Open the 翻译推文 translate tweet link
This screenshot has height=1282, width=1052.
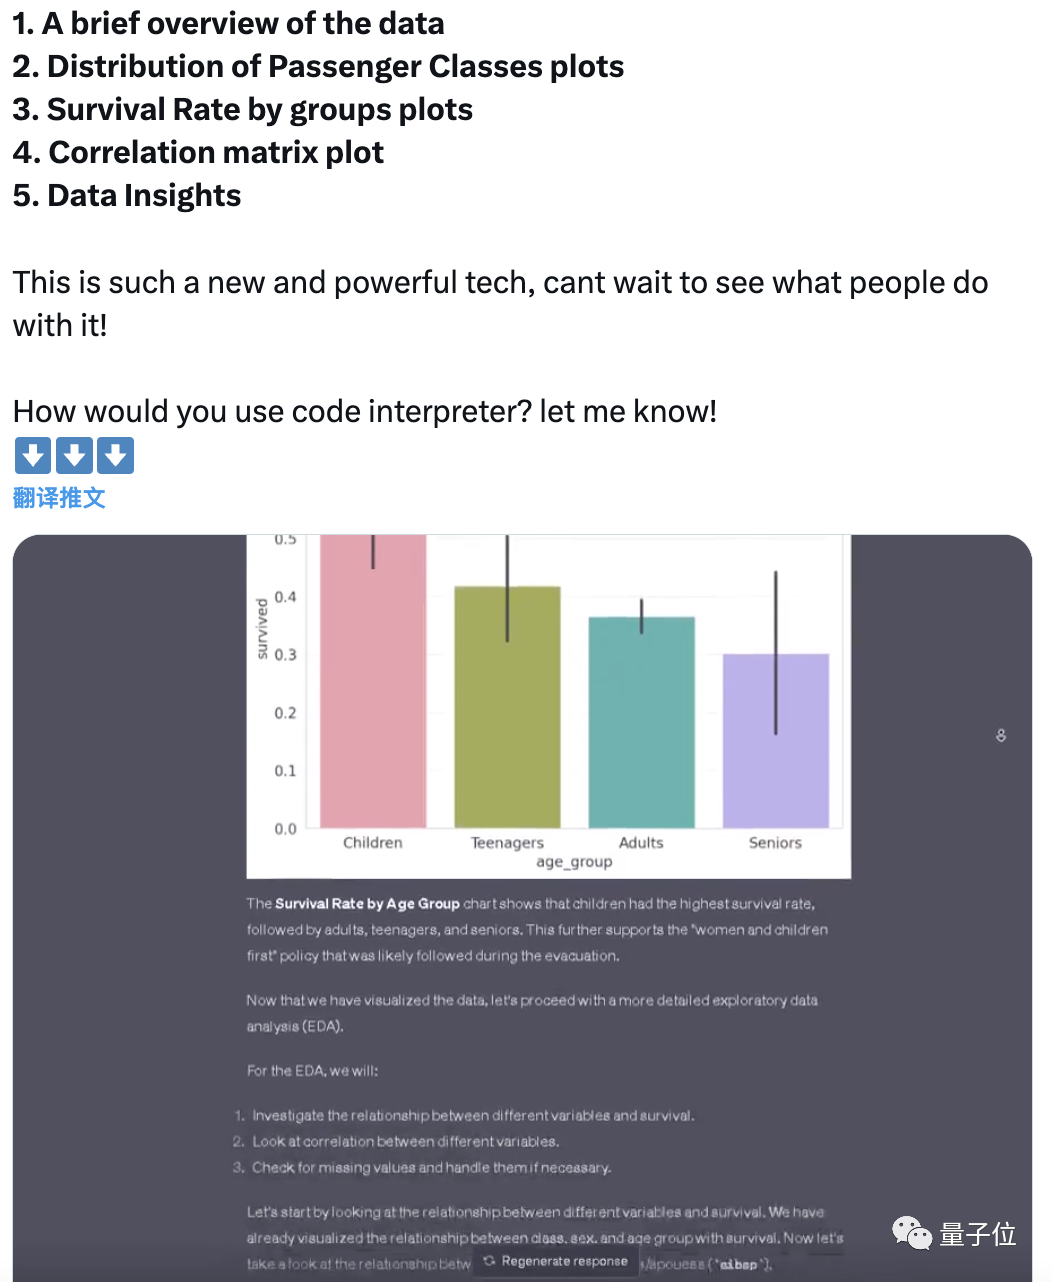click(x=59, y=498)
